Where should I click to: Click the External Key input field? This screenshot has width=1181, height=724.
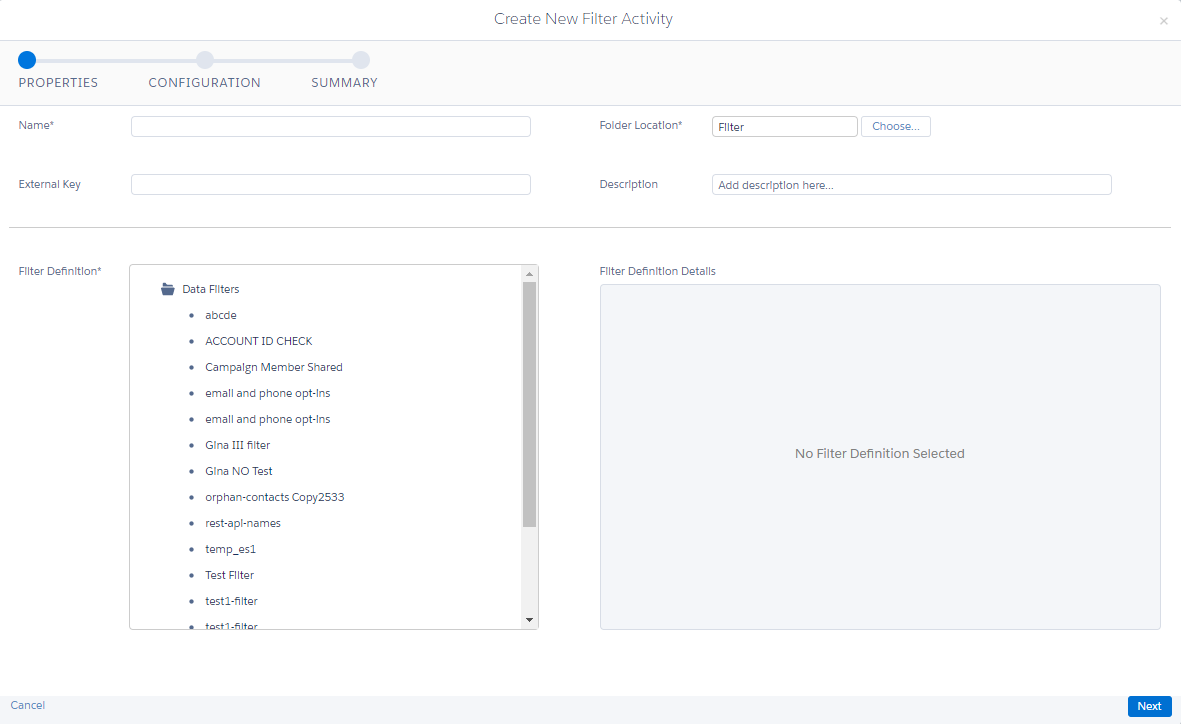(x=331, y=185)
